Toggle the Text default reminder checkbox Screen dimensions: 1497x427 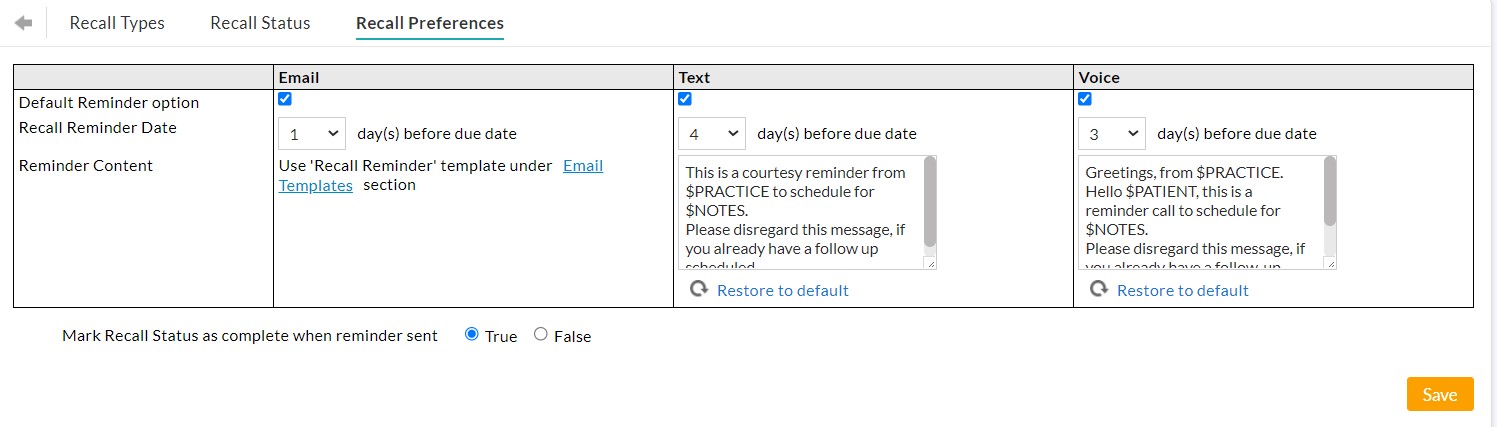coord(685,99)
